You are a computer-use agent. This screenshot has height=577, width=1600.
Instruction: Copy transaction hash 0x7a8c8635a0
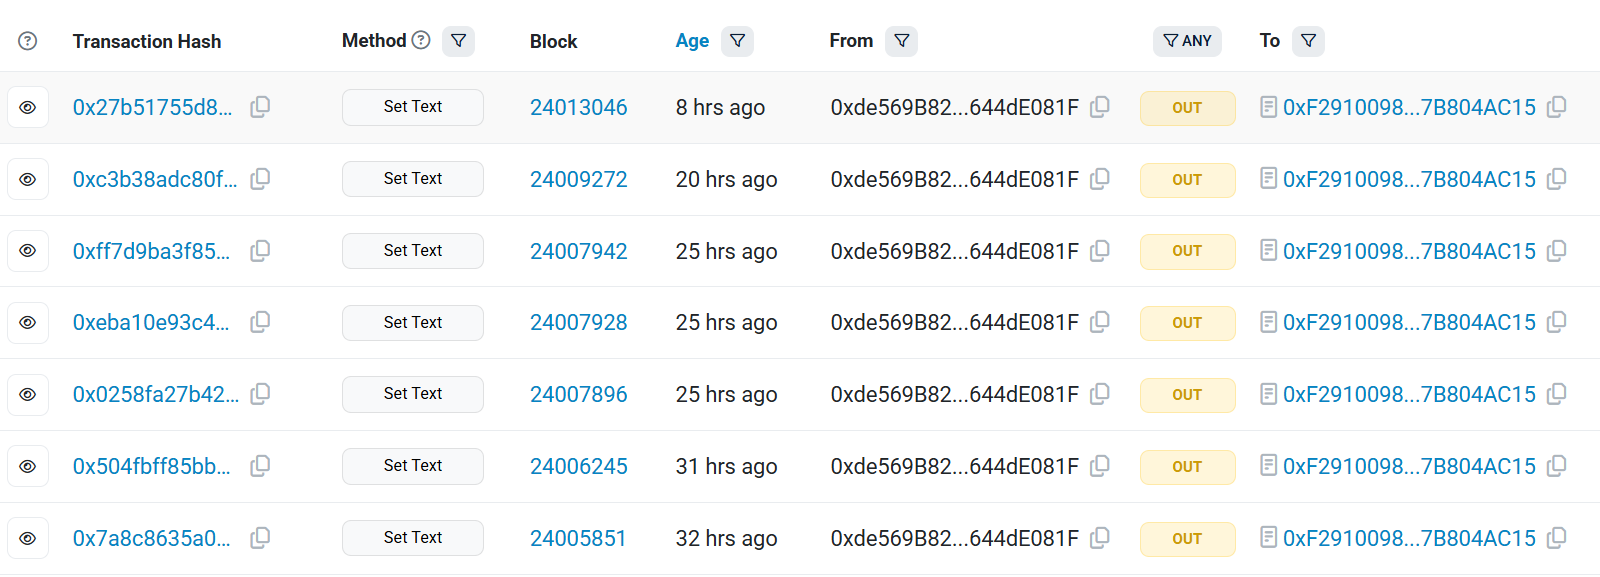pyautogui.click(x=260, y=538)
